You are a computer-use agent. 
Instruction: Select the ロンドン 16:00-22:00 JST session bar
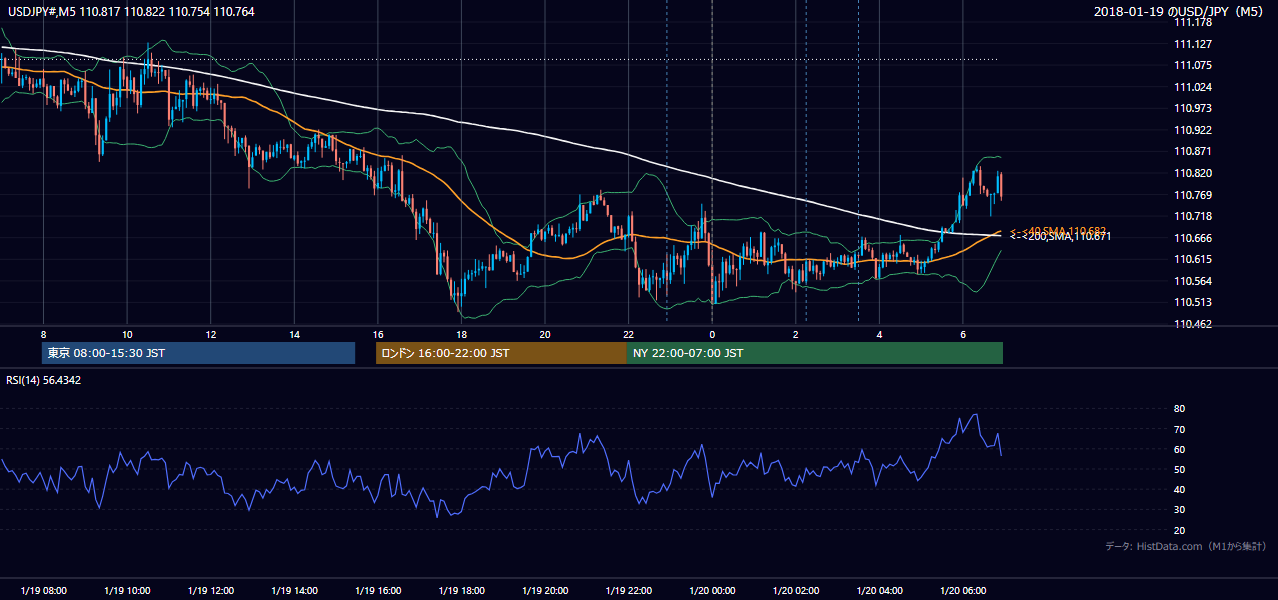(x=501, y=353)
